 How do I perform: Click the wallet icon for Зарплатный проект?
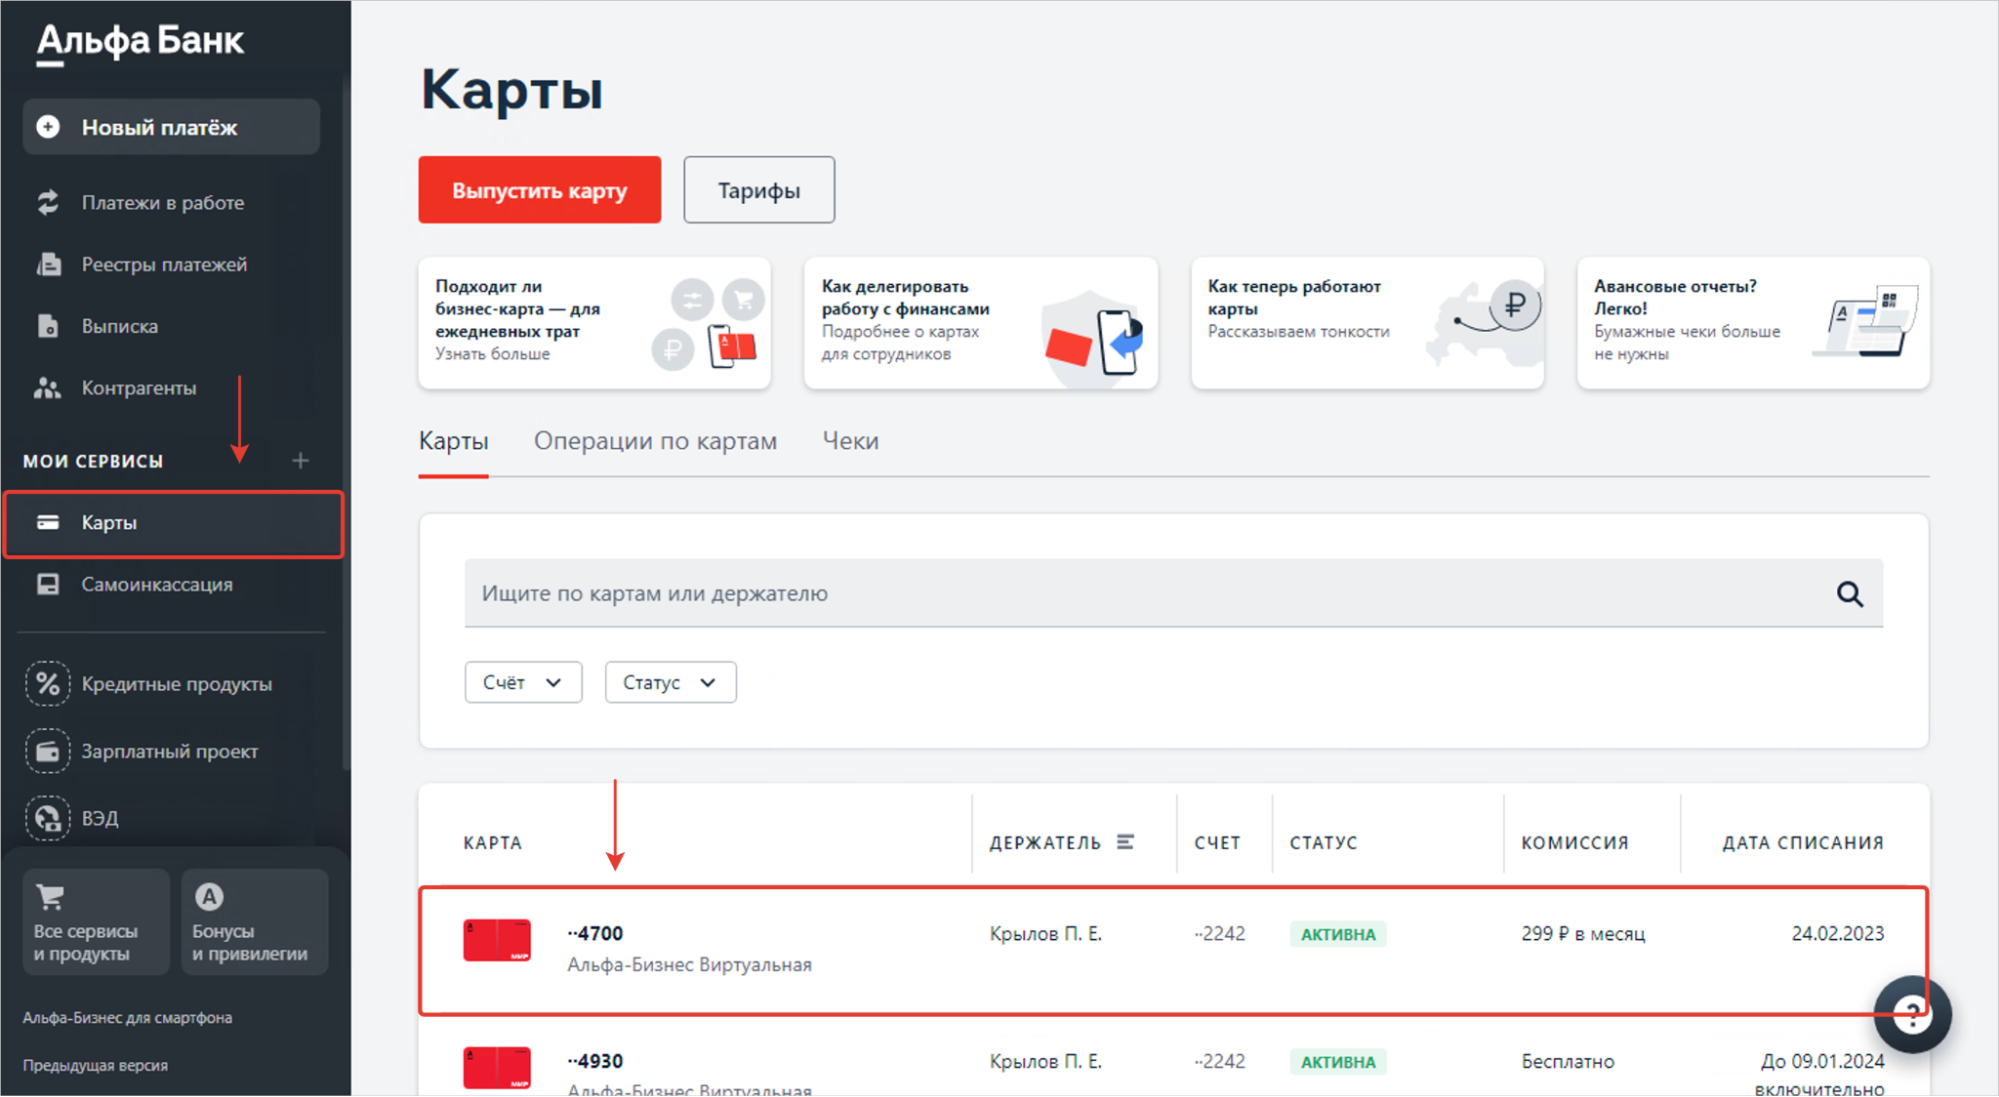[x=48, y=751]
